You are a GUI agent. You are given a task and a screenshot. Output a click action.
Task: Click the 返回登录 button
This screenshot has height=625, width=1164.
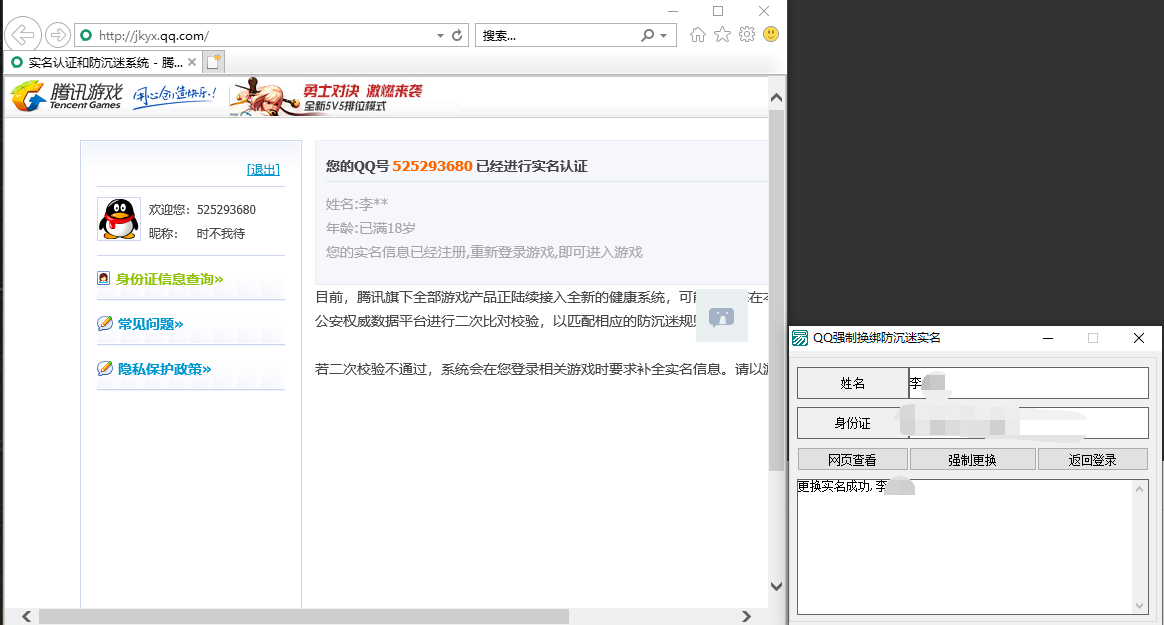click(1093, 460)
